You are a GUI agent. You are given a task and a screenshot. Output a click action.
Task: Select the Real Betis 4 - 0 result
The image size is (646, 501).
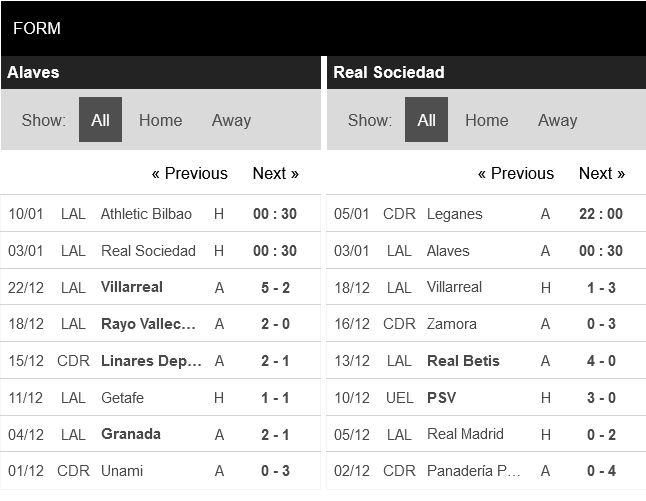pos(600,361)
